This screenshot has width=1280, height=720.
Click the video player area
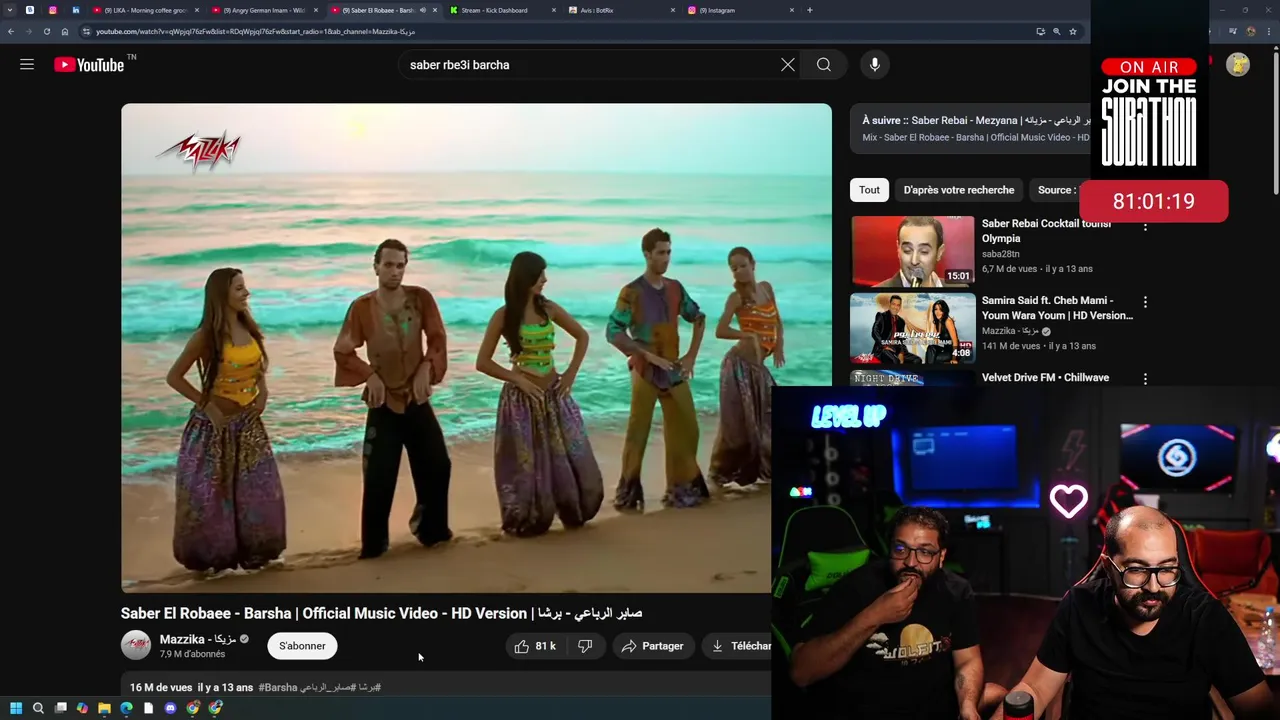tap(476, 348)
